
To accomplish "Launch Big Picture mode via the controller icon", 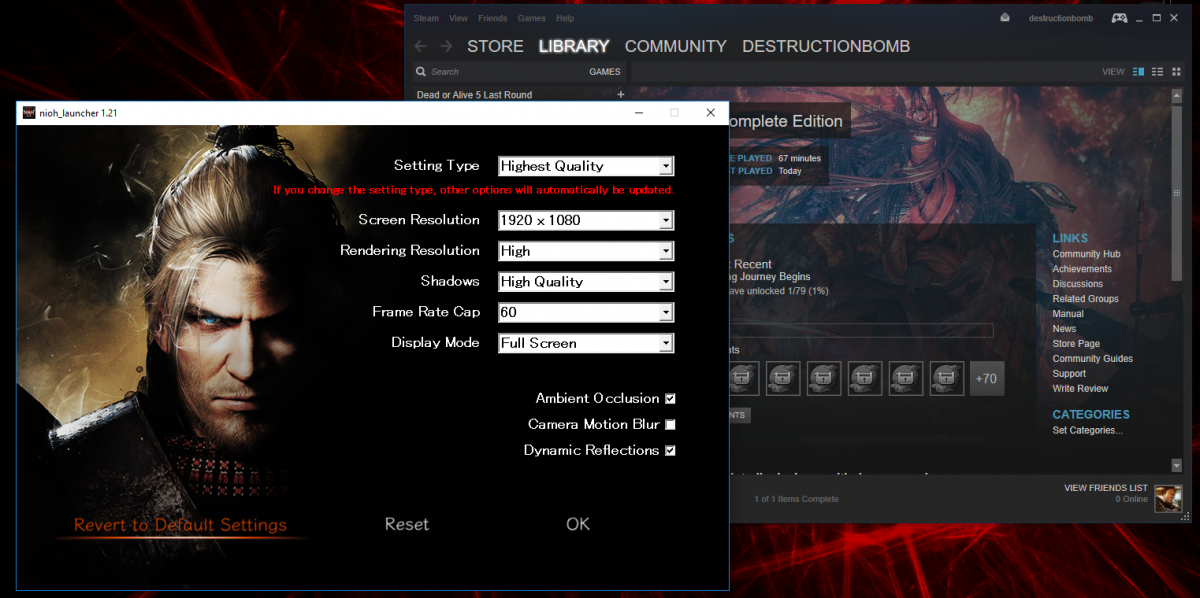I will [x=1119, y=18].
